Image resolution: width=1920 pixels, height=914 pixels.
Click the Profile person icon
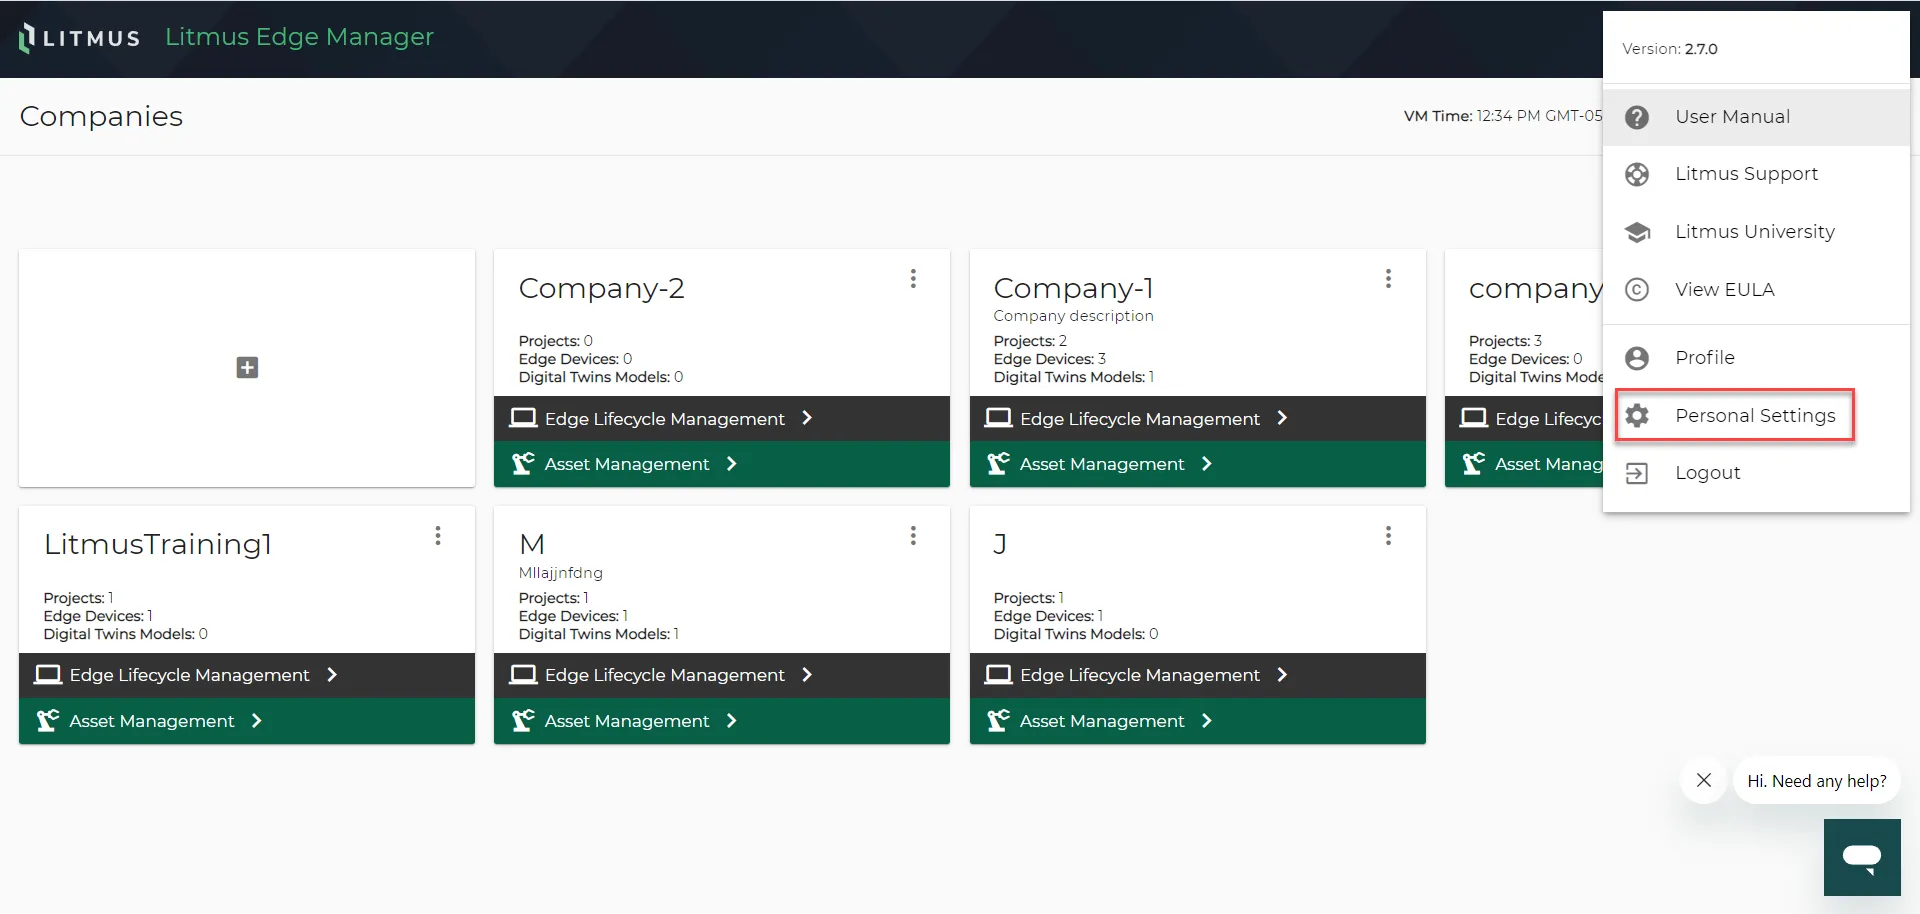click(1637, 358)
